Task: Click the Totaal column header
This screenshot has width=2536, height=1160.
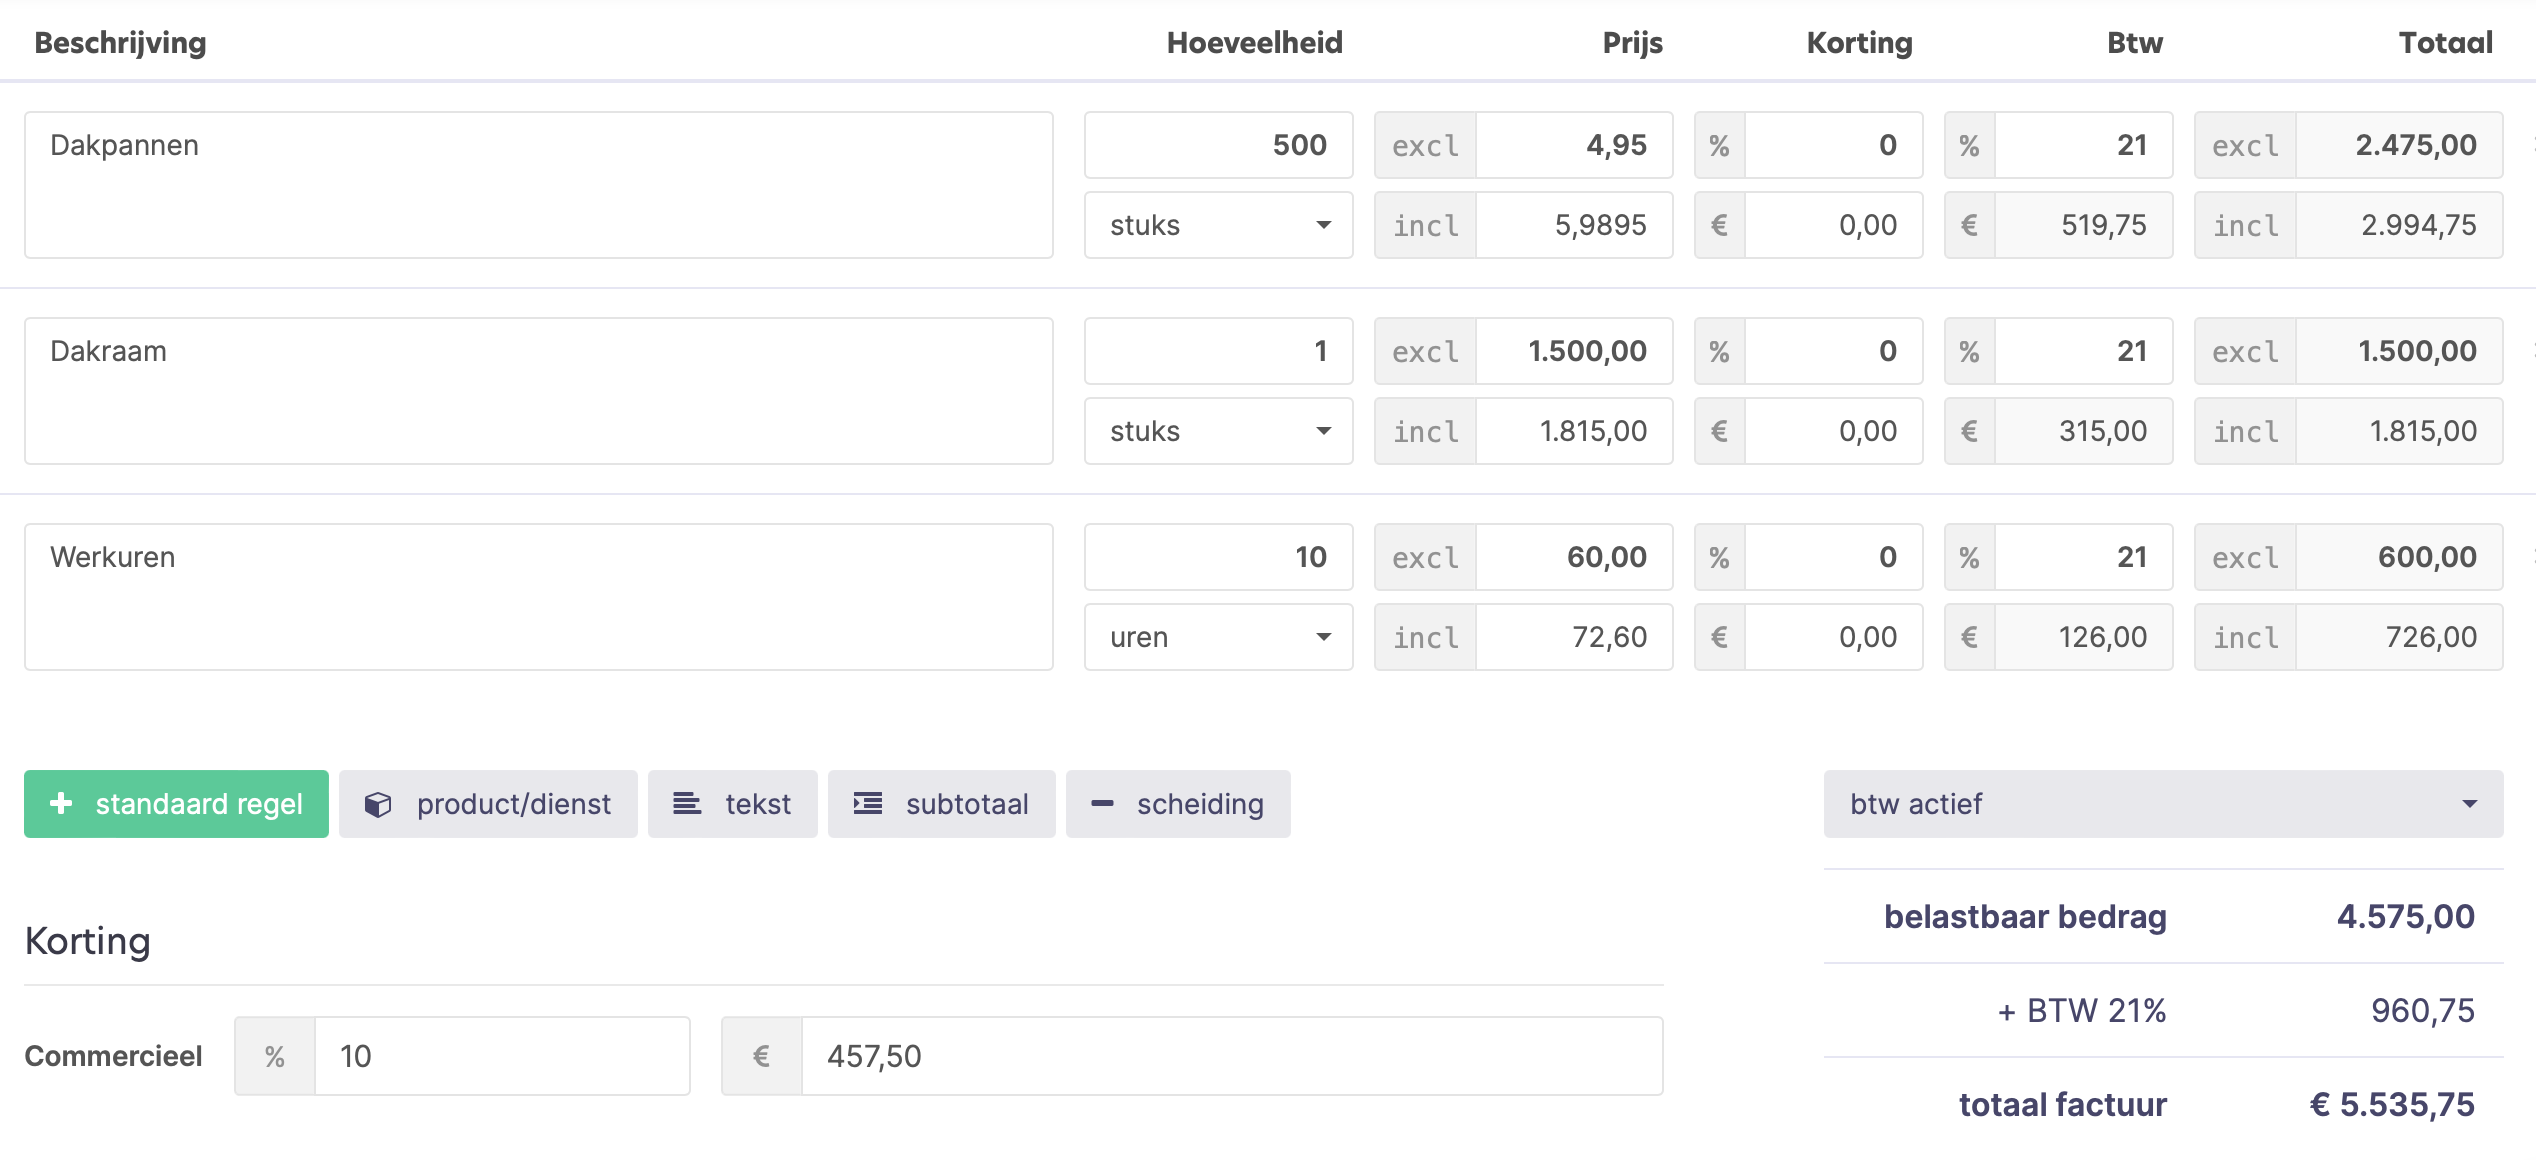Action: point(2446,43)
